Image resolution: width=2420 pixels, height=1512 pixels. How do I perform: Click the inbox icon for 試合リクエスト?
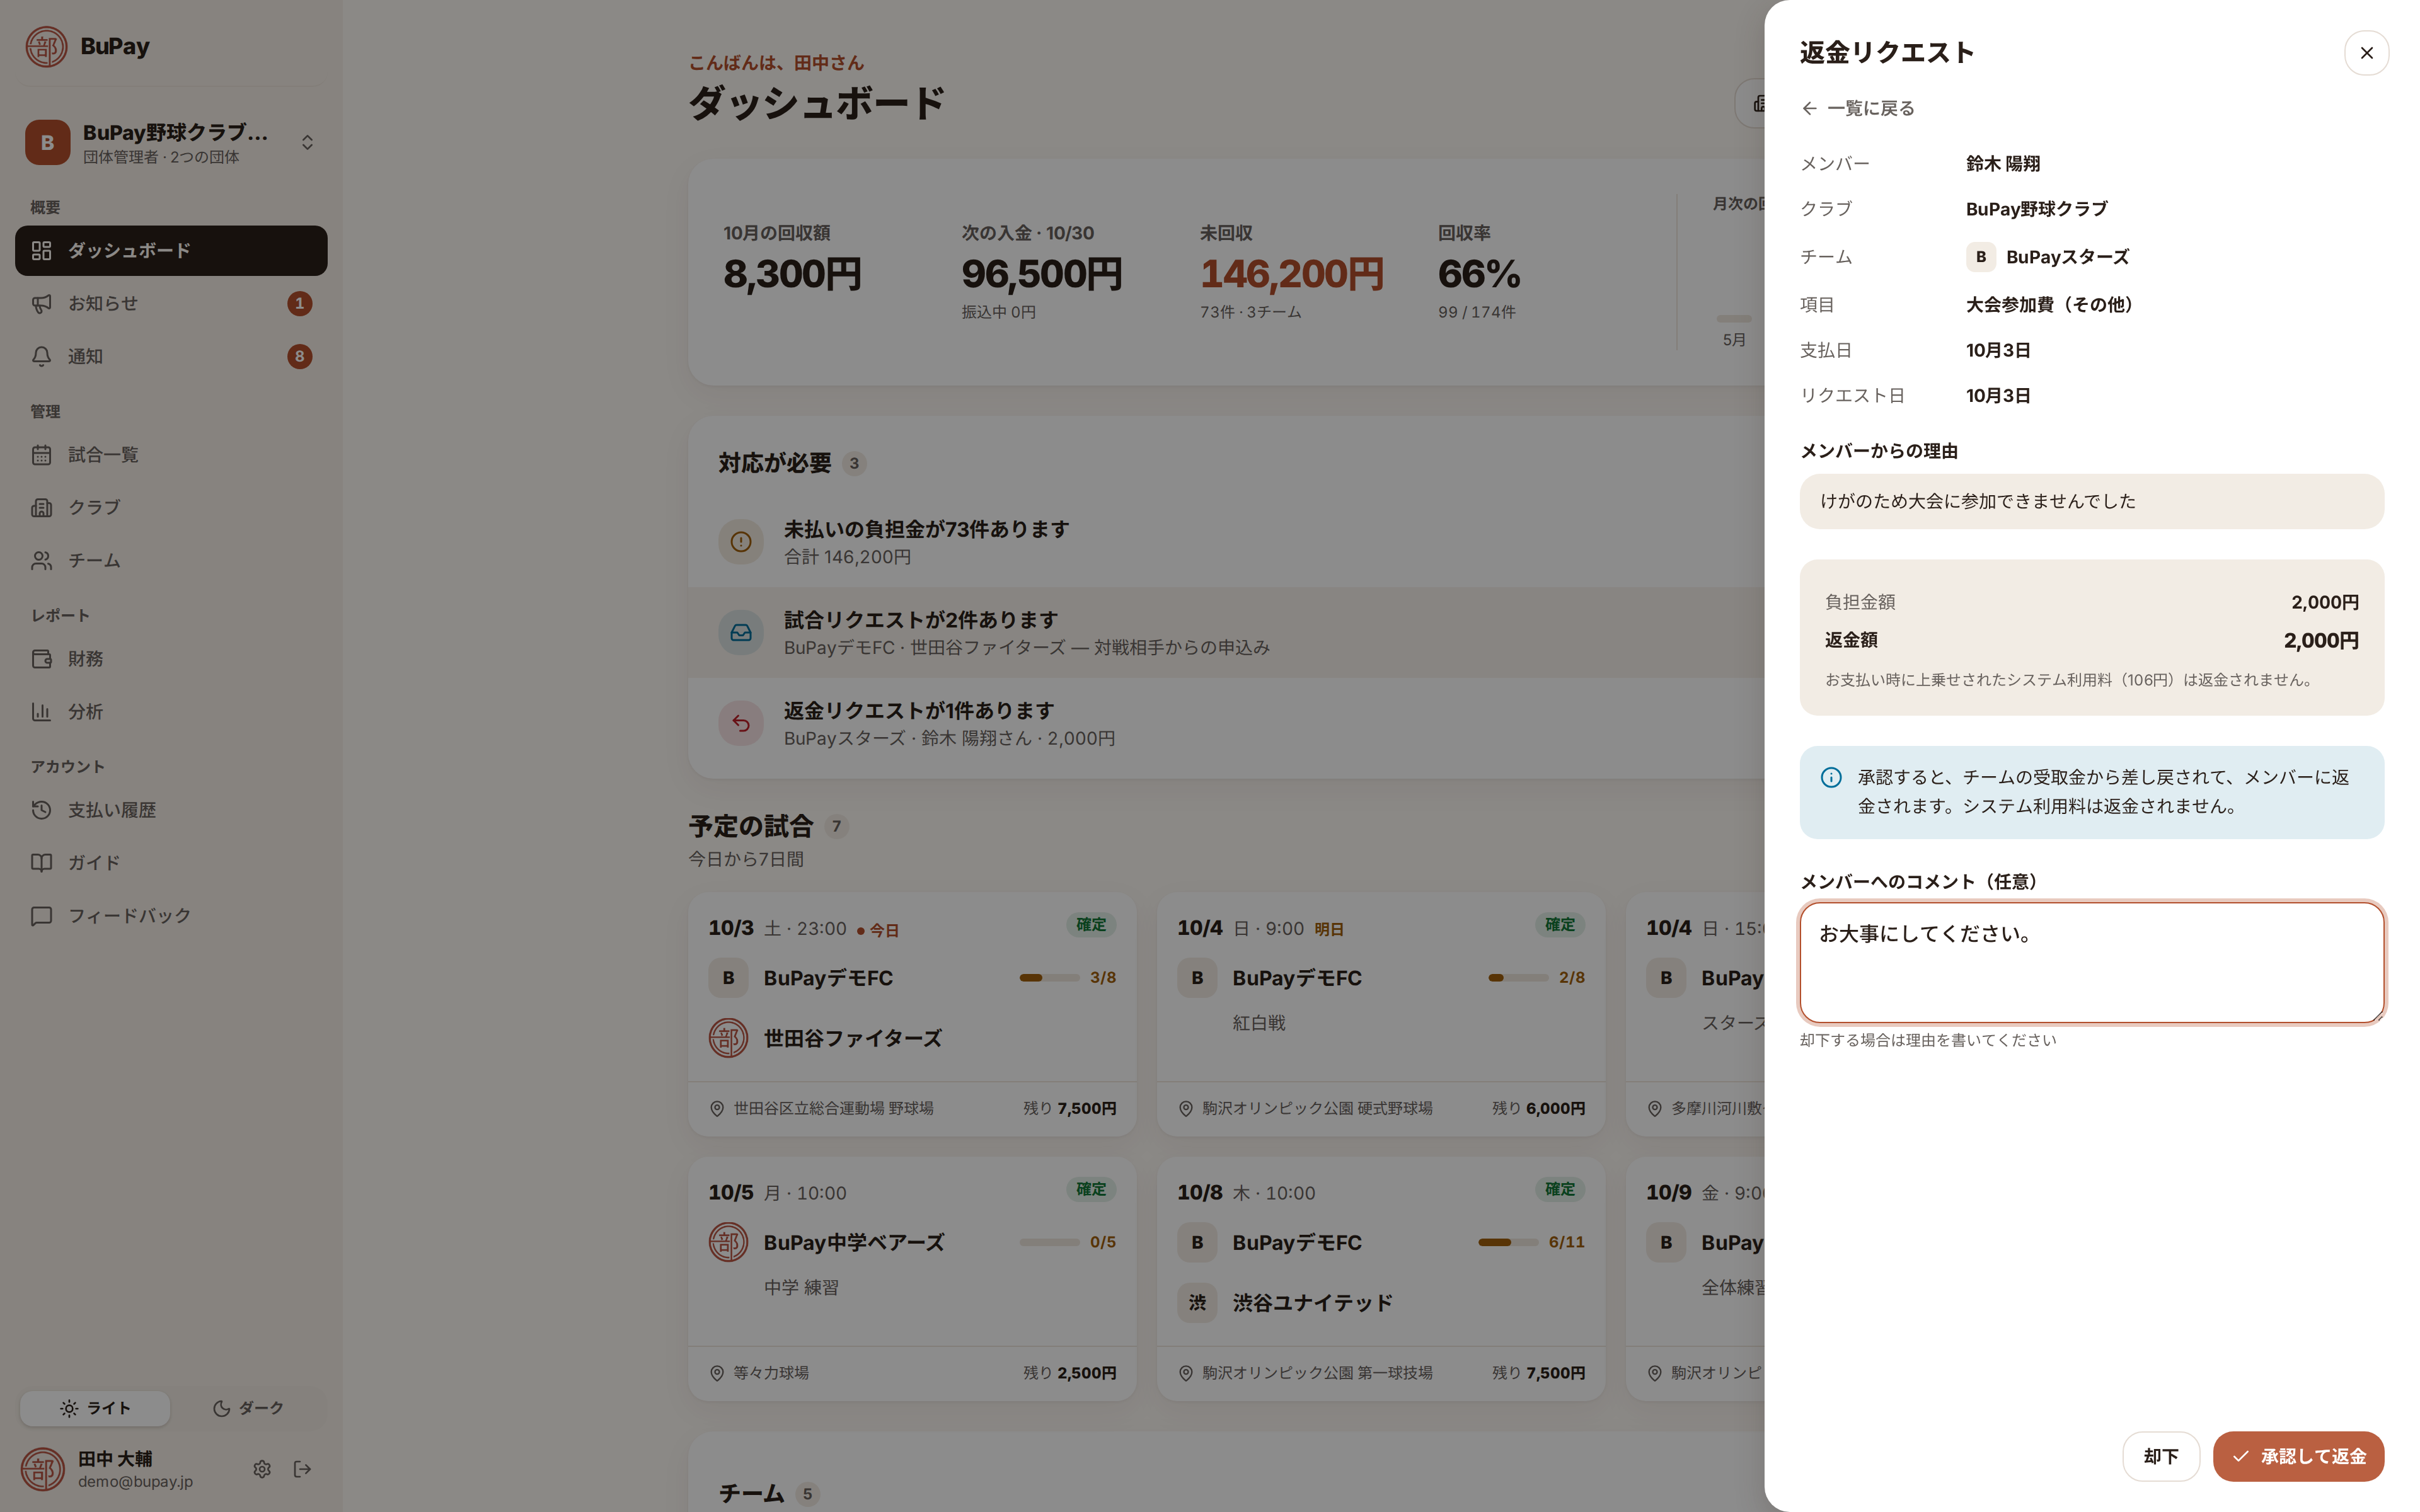coord(741,633)
